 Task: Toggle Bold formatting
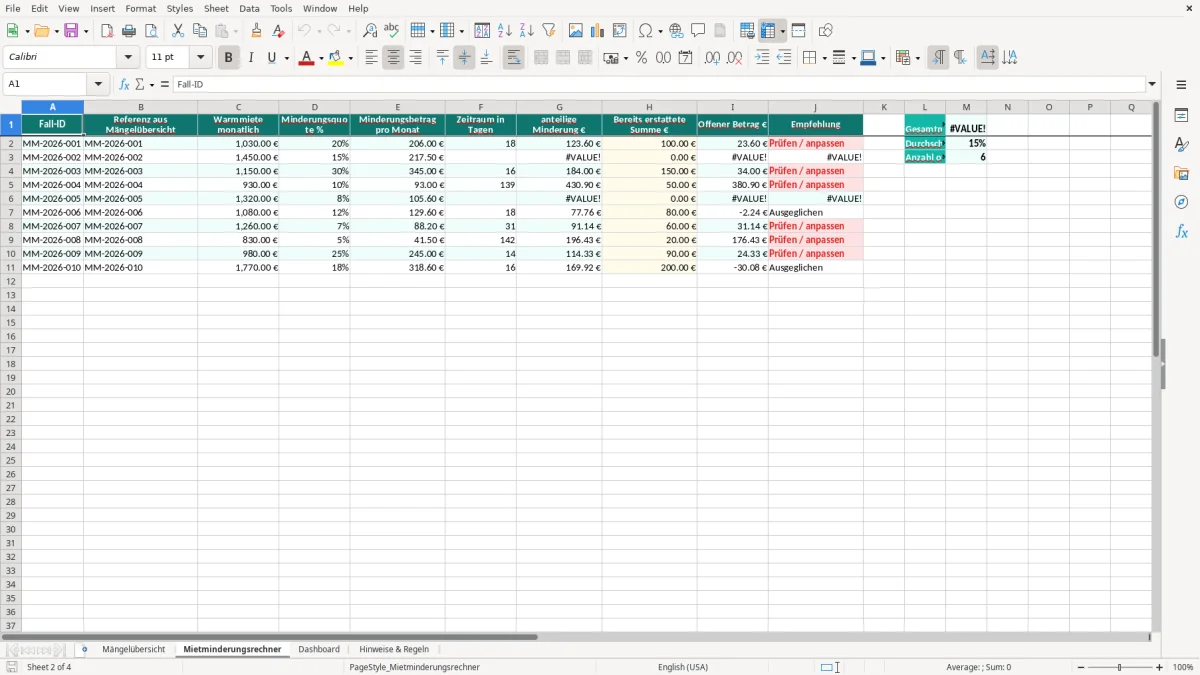(229, 58)
